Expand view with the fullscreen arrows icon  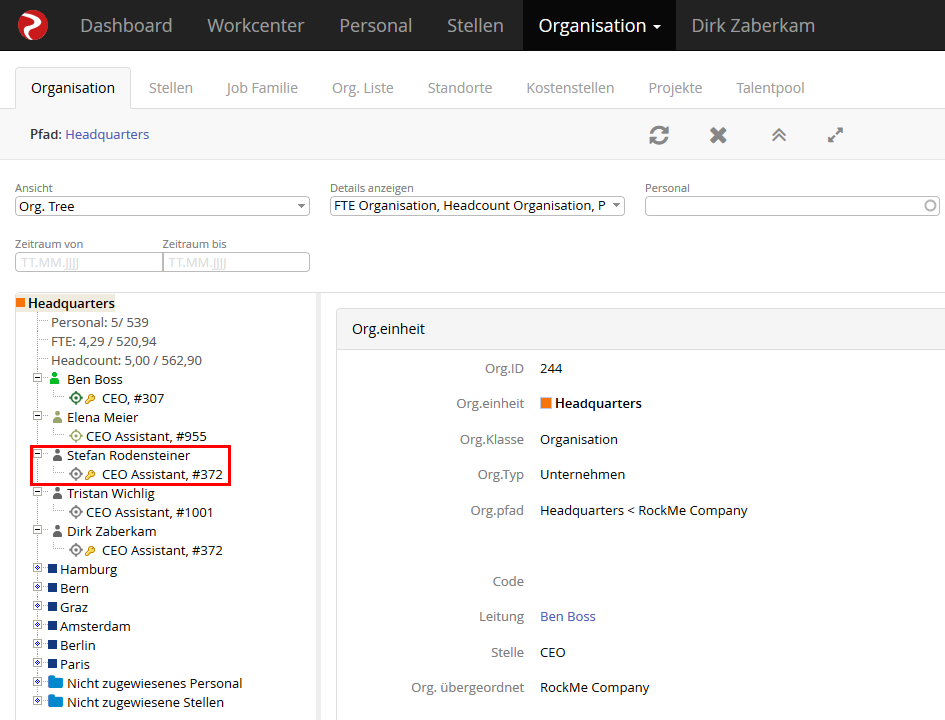tap(835, 135)
